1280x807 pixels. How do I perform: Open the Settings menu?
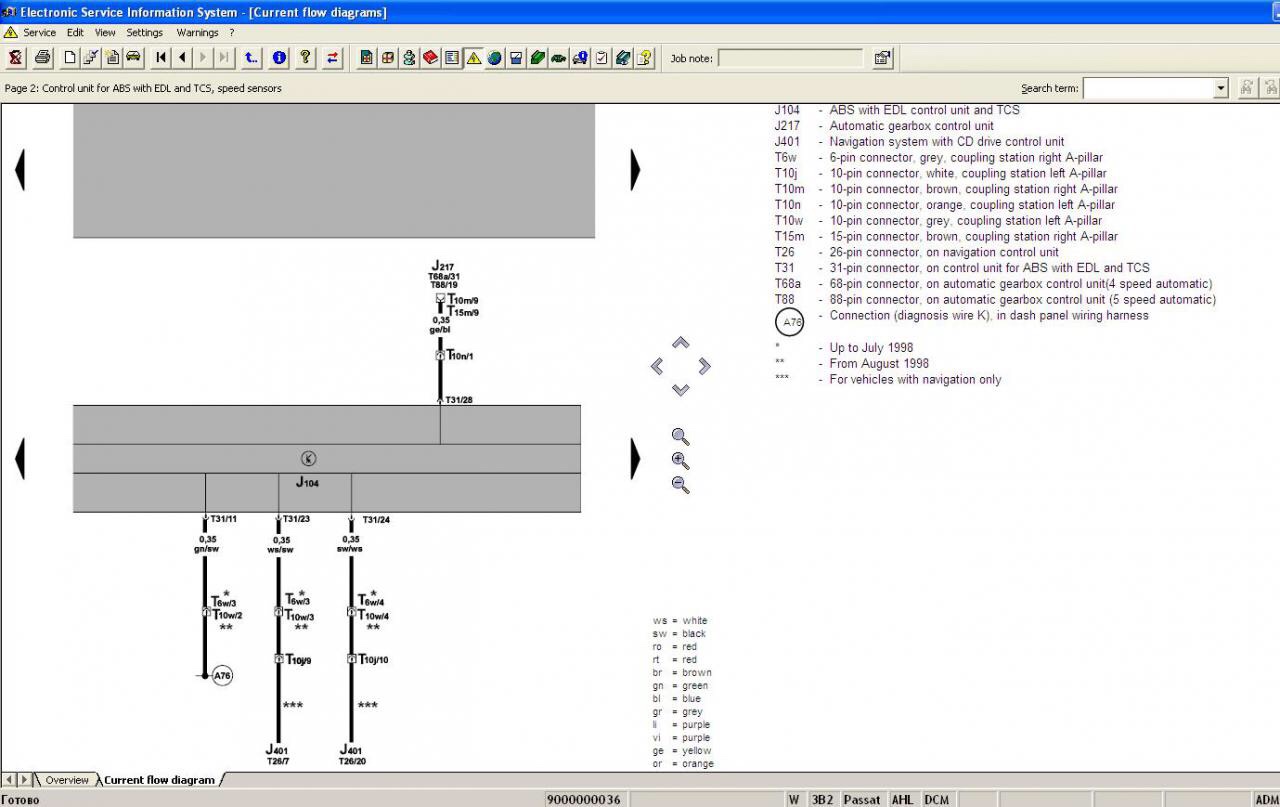click(144, 33)
